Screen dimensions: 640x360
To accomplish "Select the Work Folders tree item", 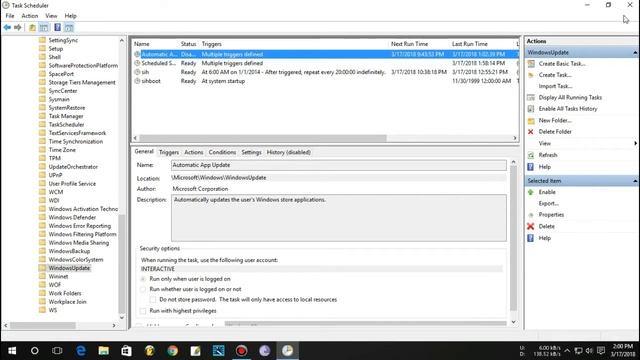I will [x=65, y=293].
